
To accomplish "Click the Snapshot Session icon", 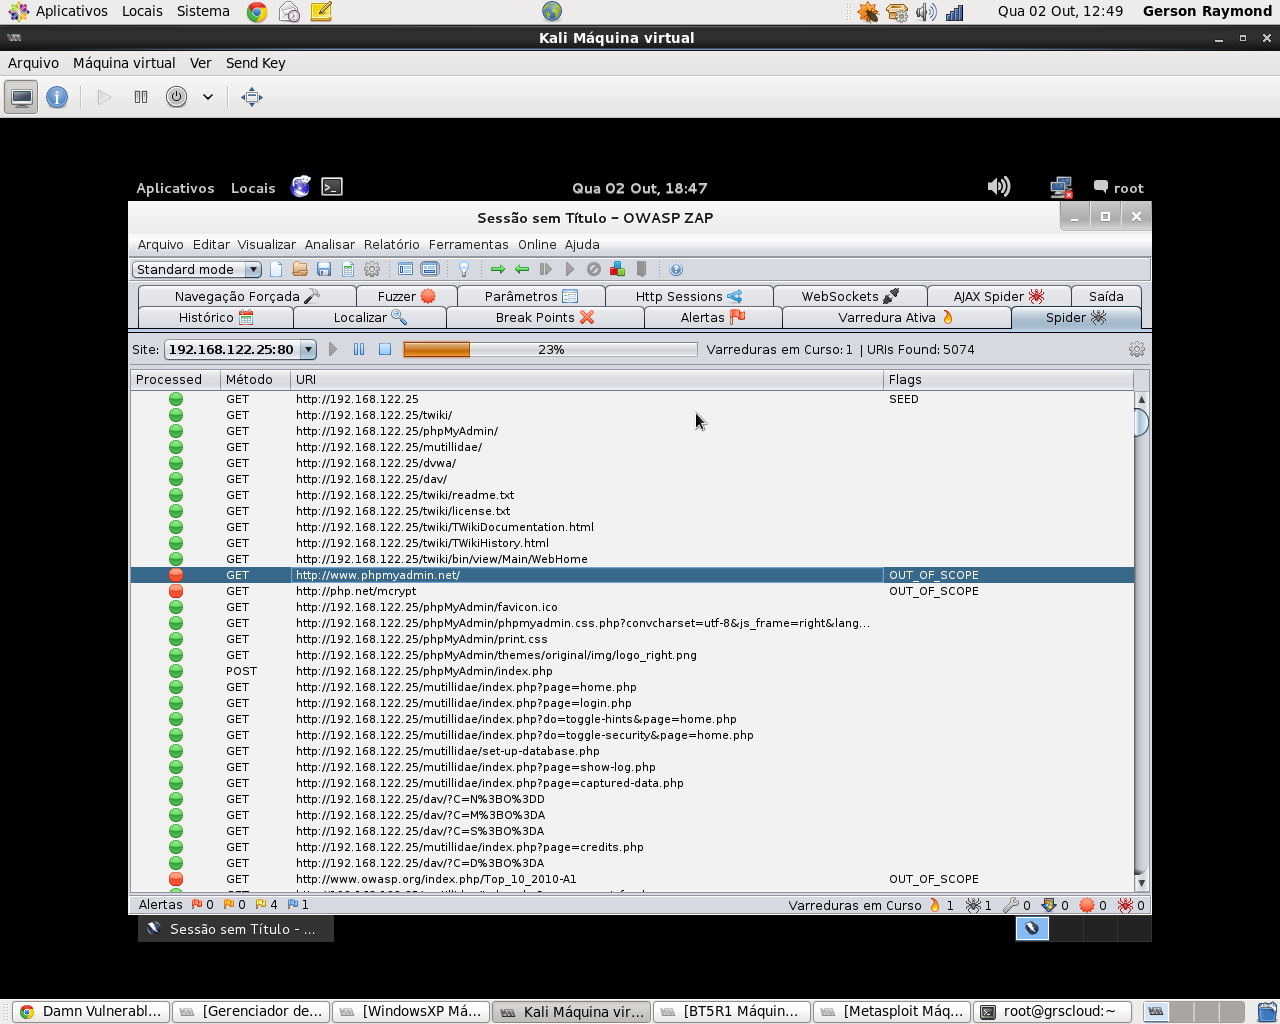I will coord(348,269).
